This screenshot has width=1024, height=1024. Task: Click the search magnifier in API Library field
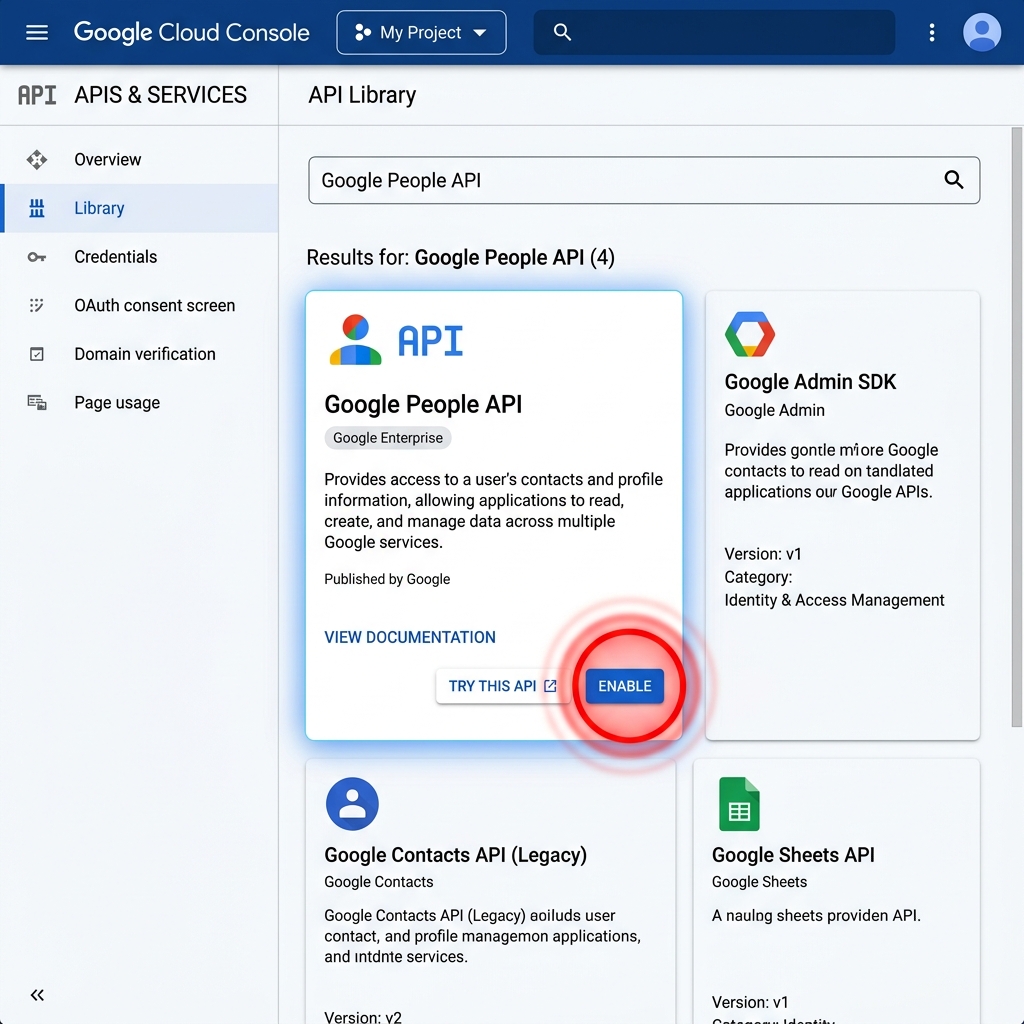(x=954, y=180)
